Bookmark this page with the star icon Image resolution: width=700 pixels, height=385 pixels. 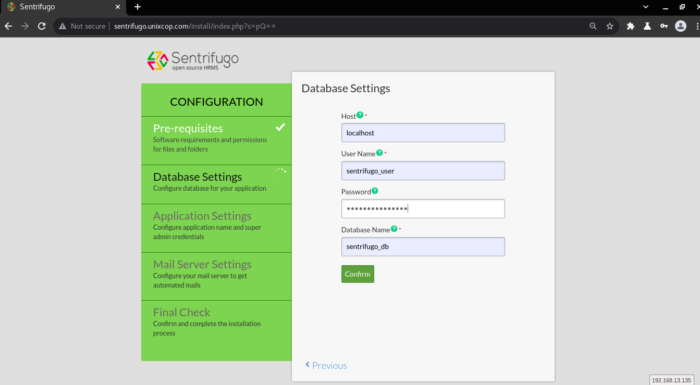click(x=610, y=26)
